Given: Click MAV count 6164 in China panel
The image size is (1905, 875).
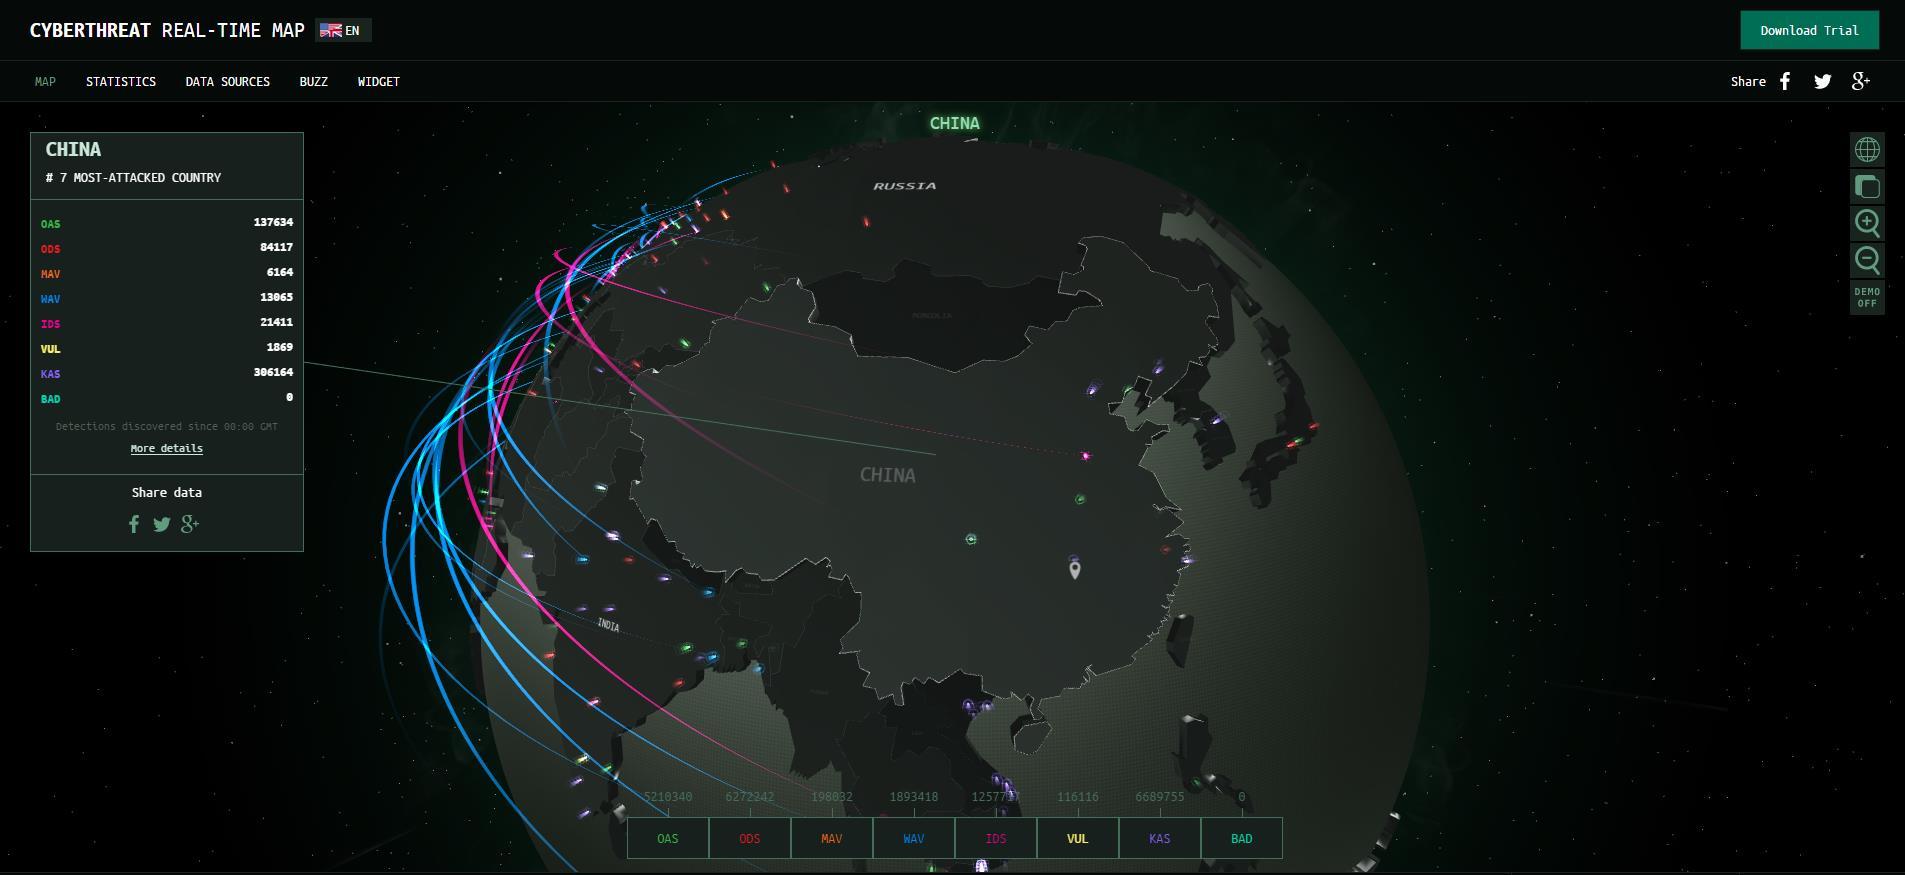Looking at the screenshot, I should pos(280,272).
